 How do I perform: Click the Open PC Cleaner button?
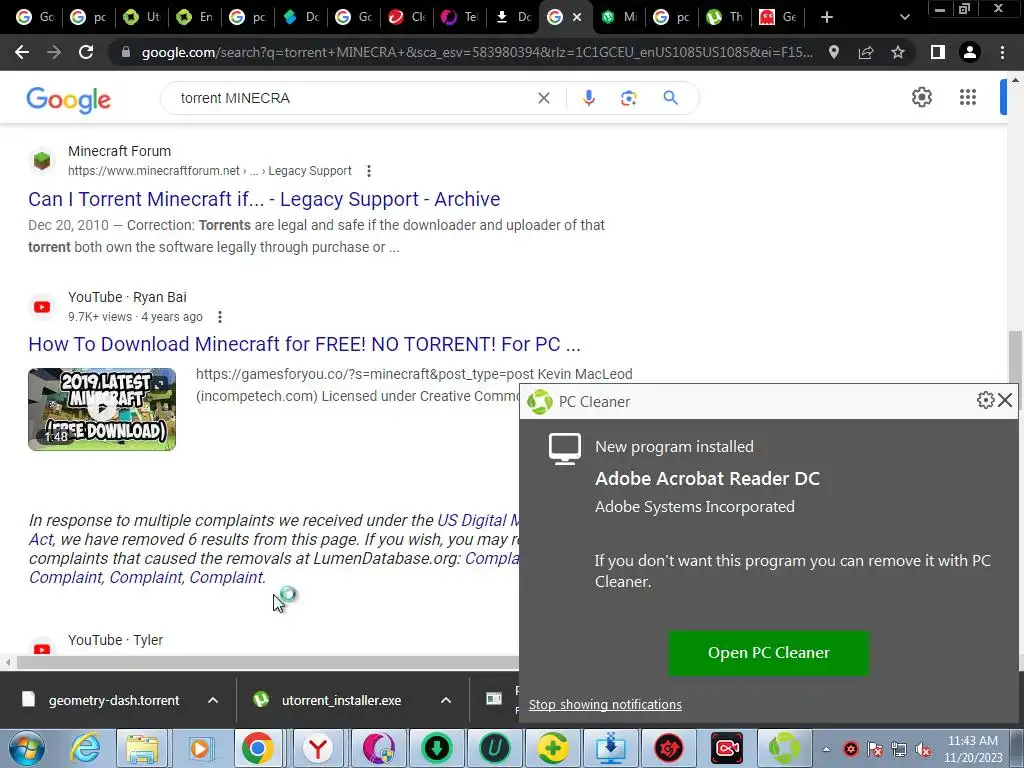click(x=769, y=652)
